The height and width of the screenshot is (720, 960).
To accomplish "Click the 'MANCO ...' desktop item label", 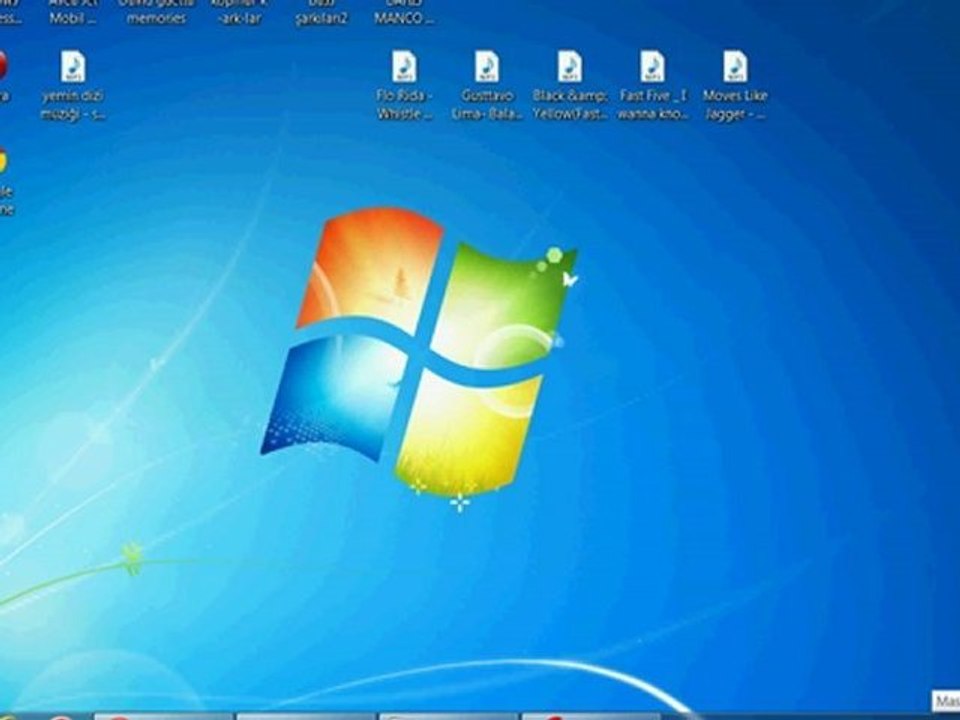I will click(x=404, y=18).
